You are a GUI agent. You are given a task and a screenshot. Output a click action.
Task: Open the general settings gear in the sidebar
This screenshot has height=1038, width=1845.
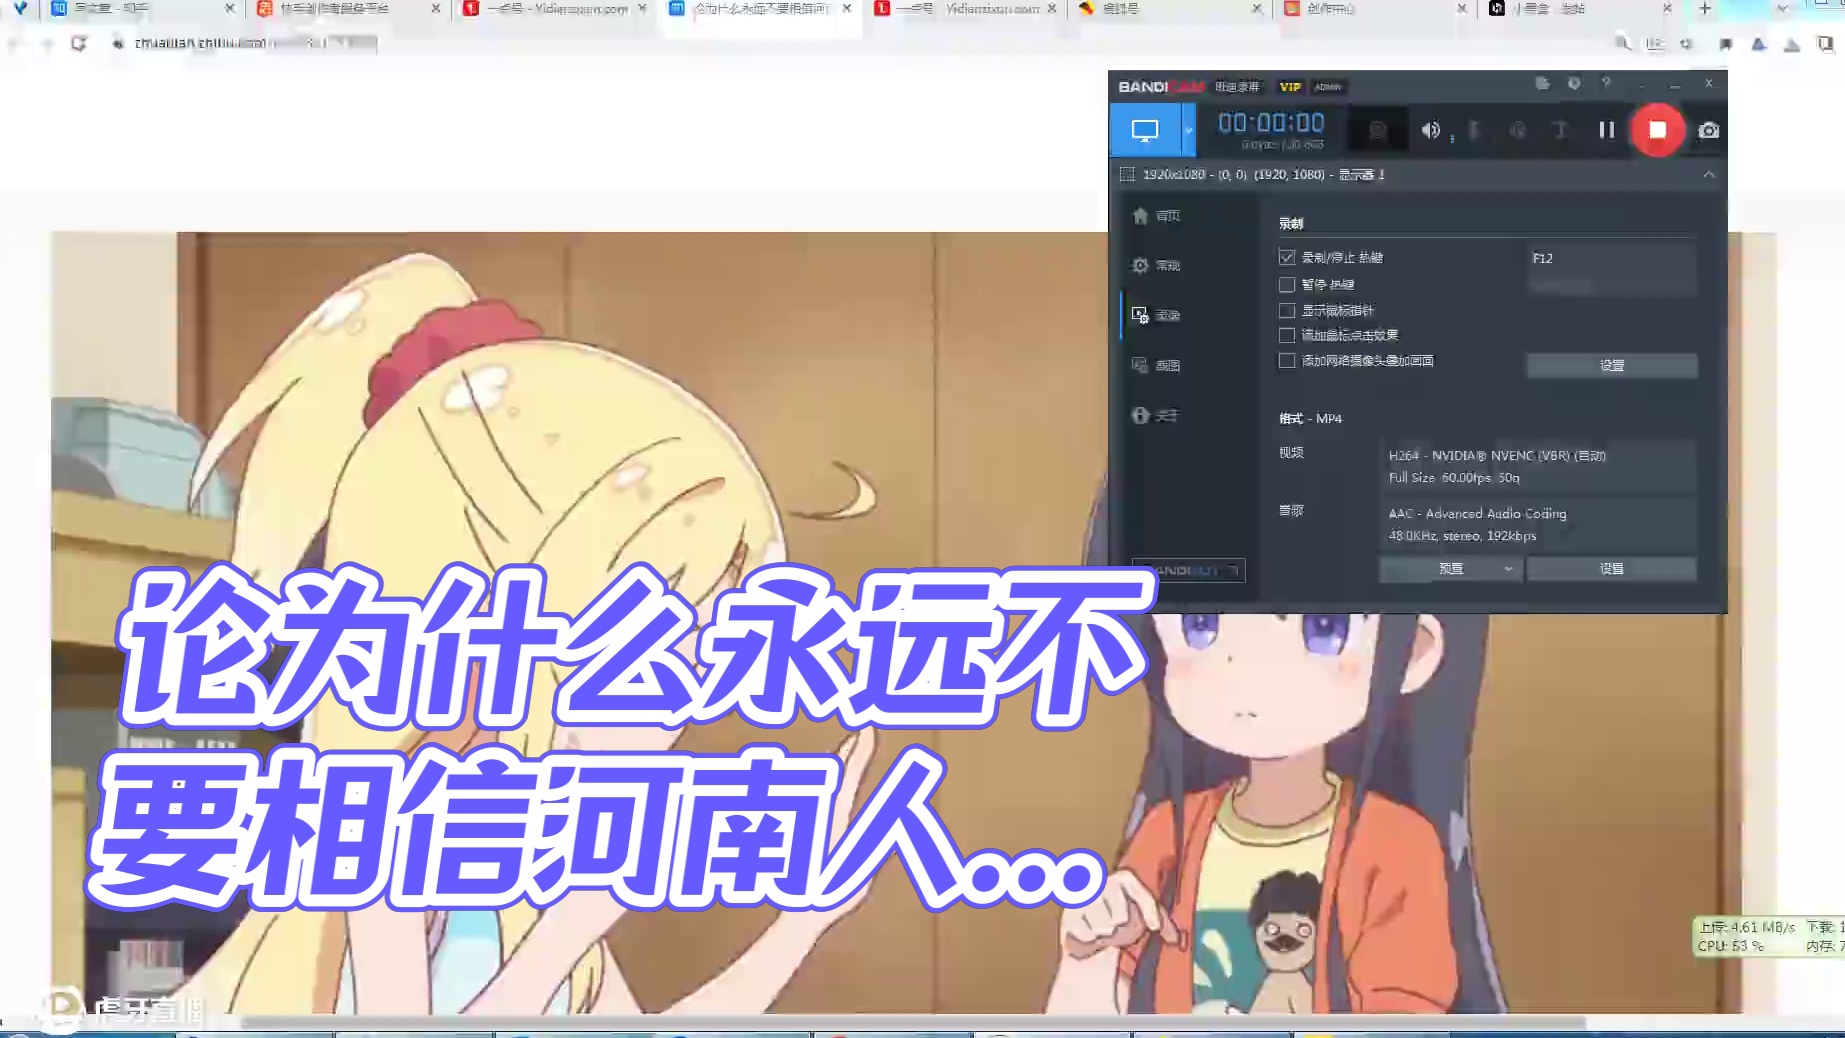(x=1156, y=265)
